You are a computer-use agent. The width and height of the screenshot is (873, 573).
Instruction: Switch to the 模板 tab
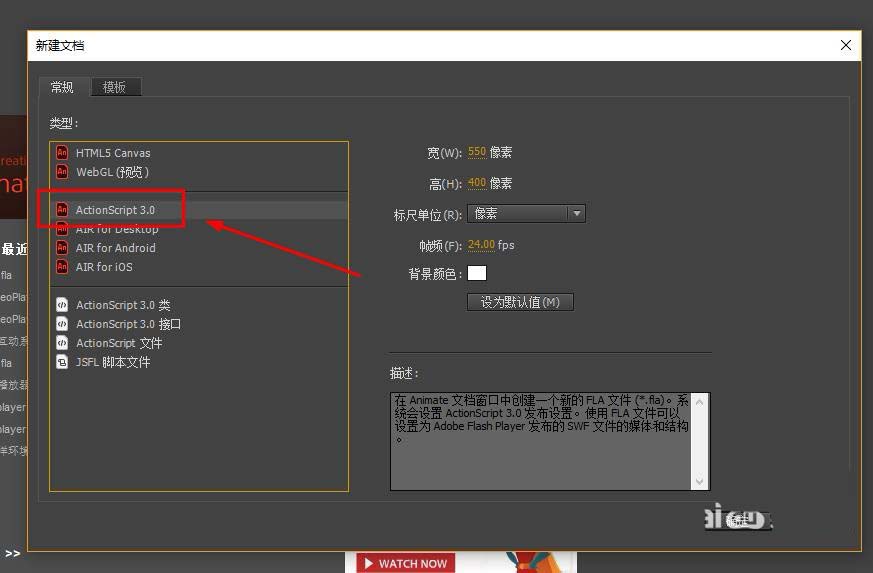point(115,87)
